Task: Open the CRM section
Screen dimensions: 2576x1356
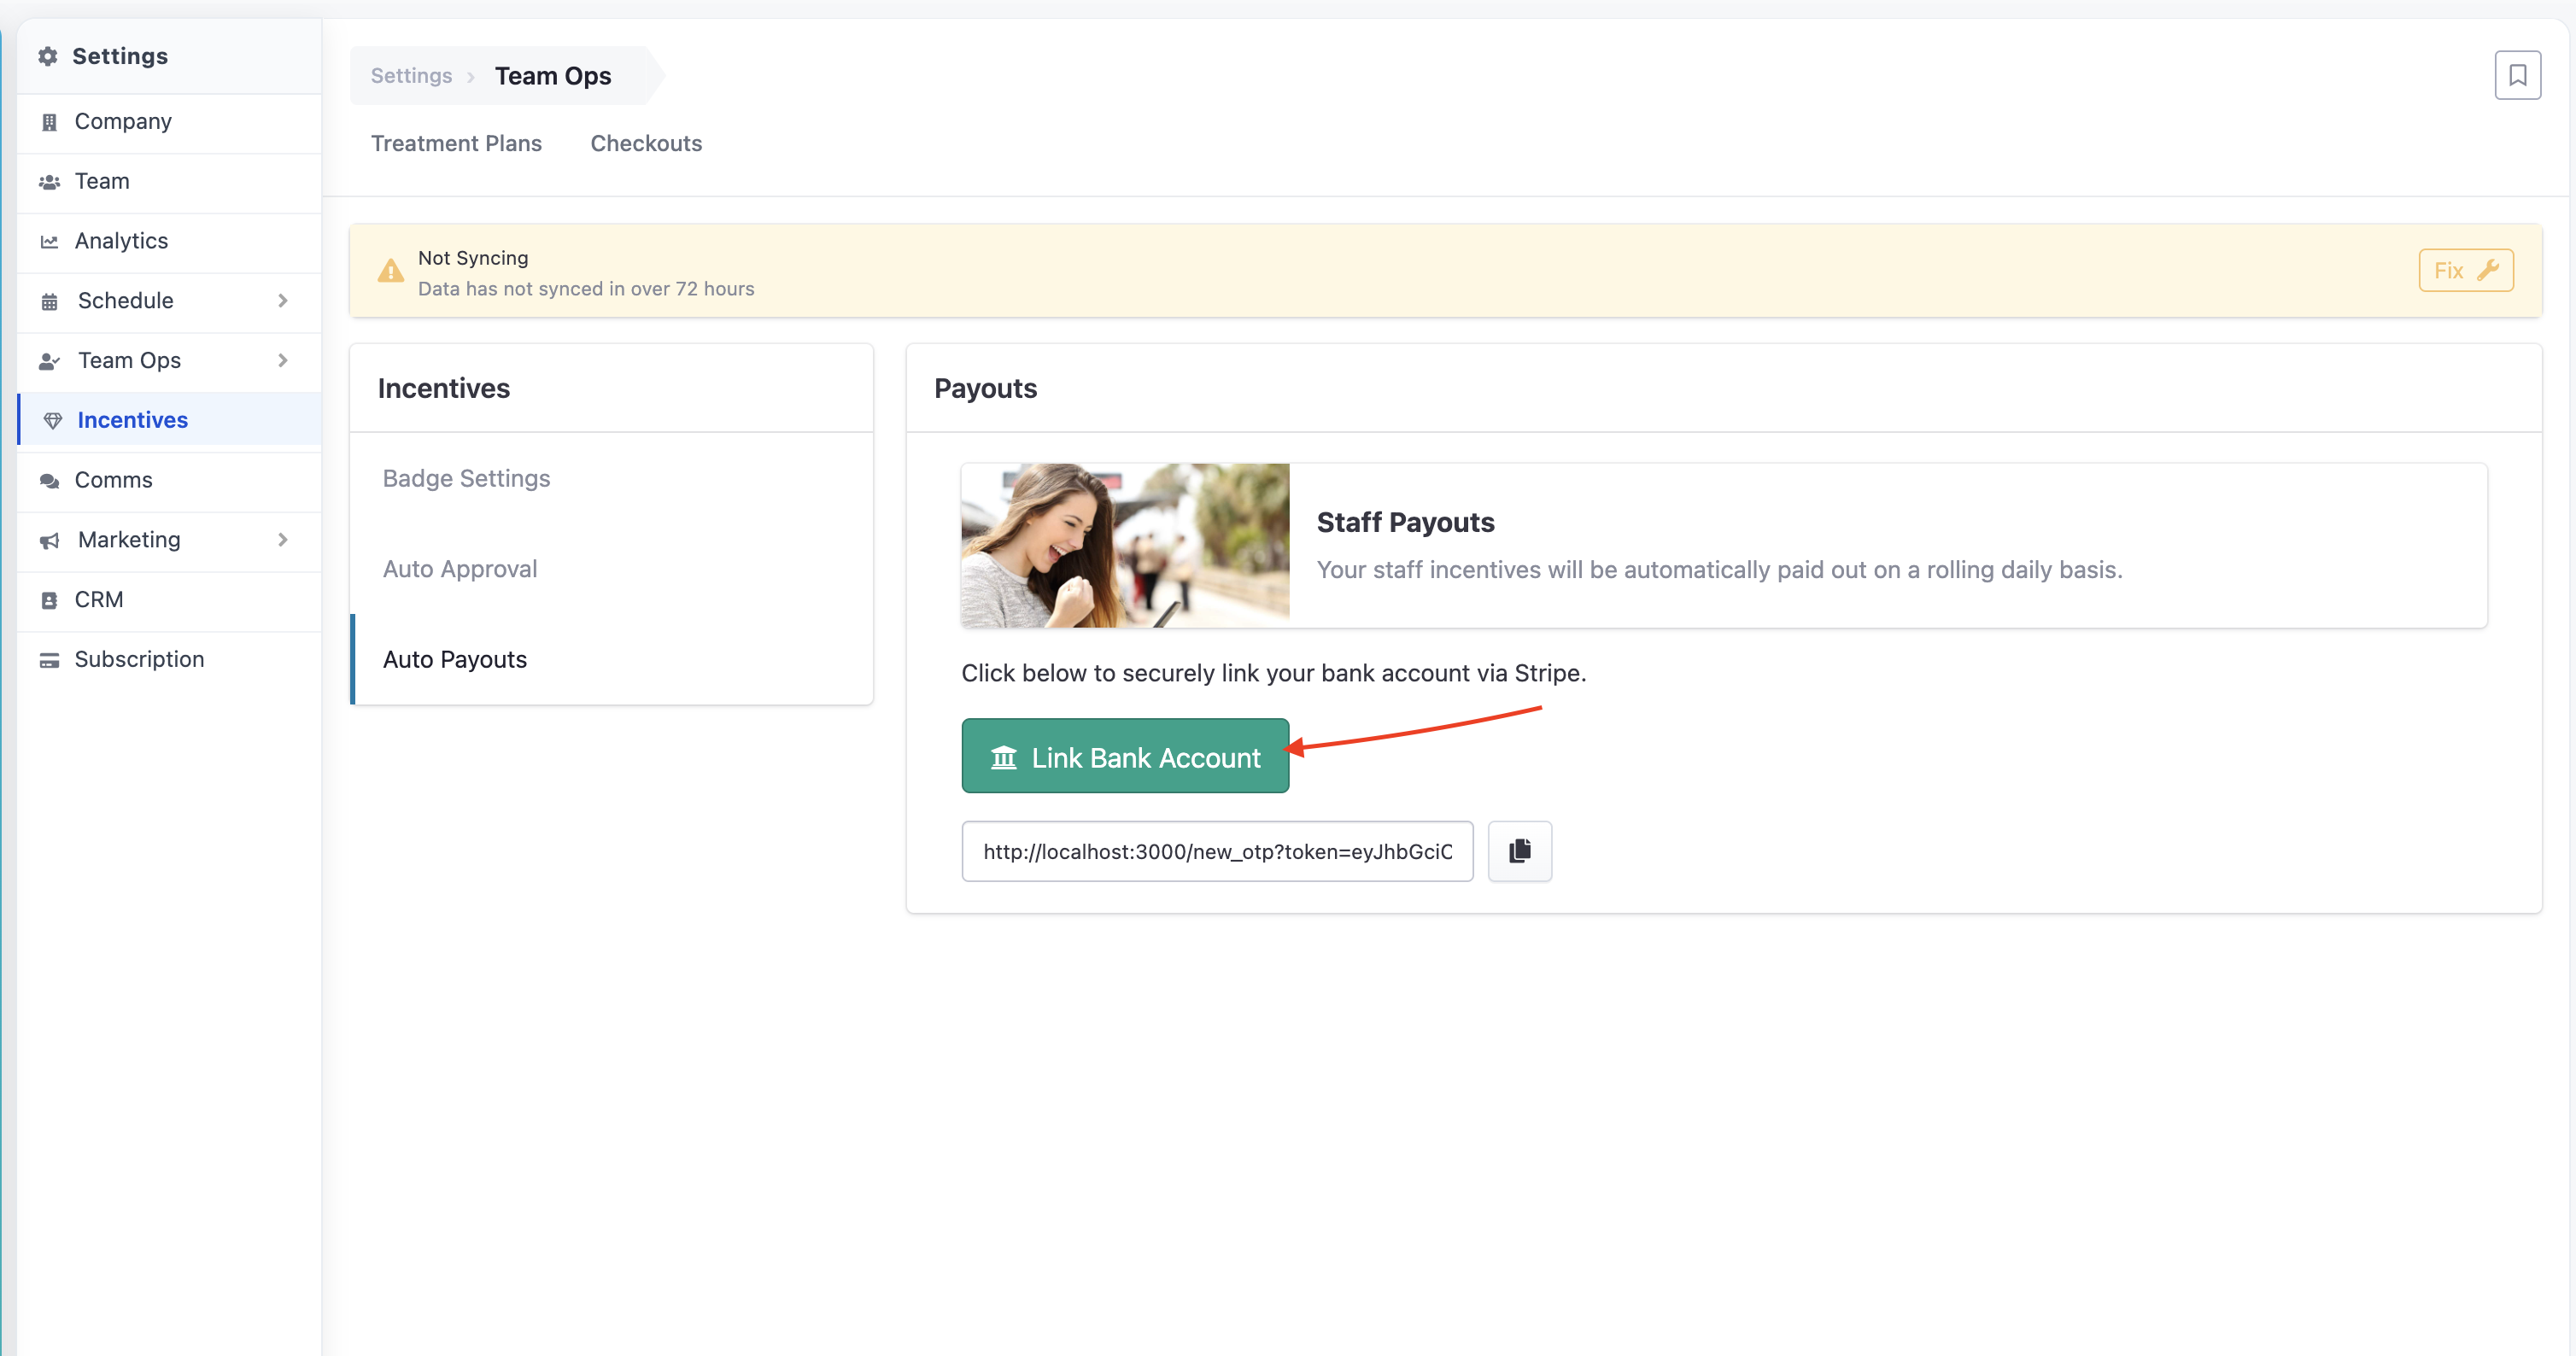Action: pos(169,600)
